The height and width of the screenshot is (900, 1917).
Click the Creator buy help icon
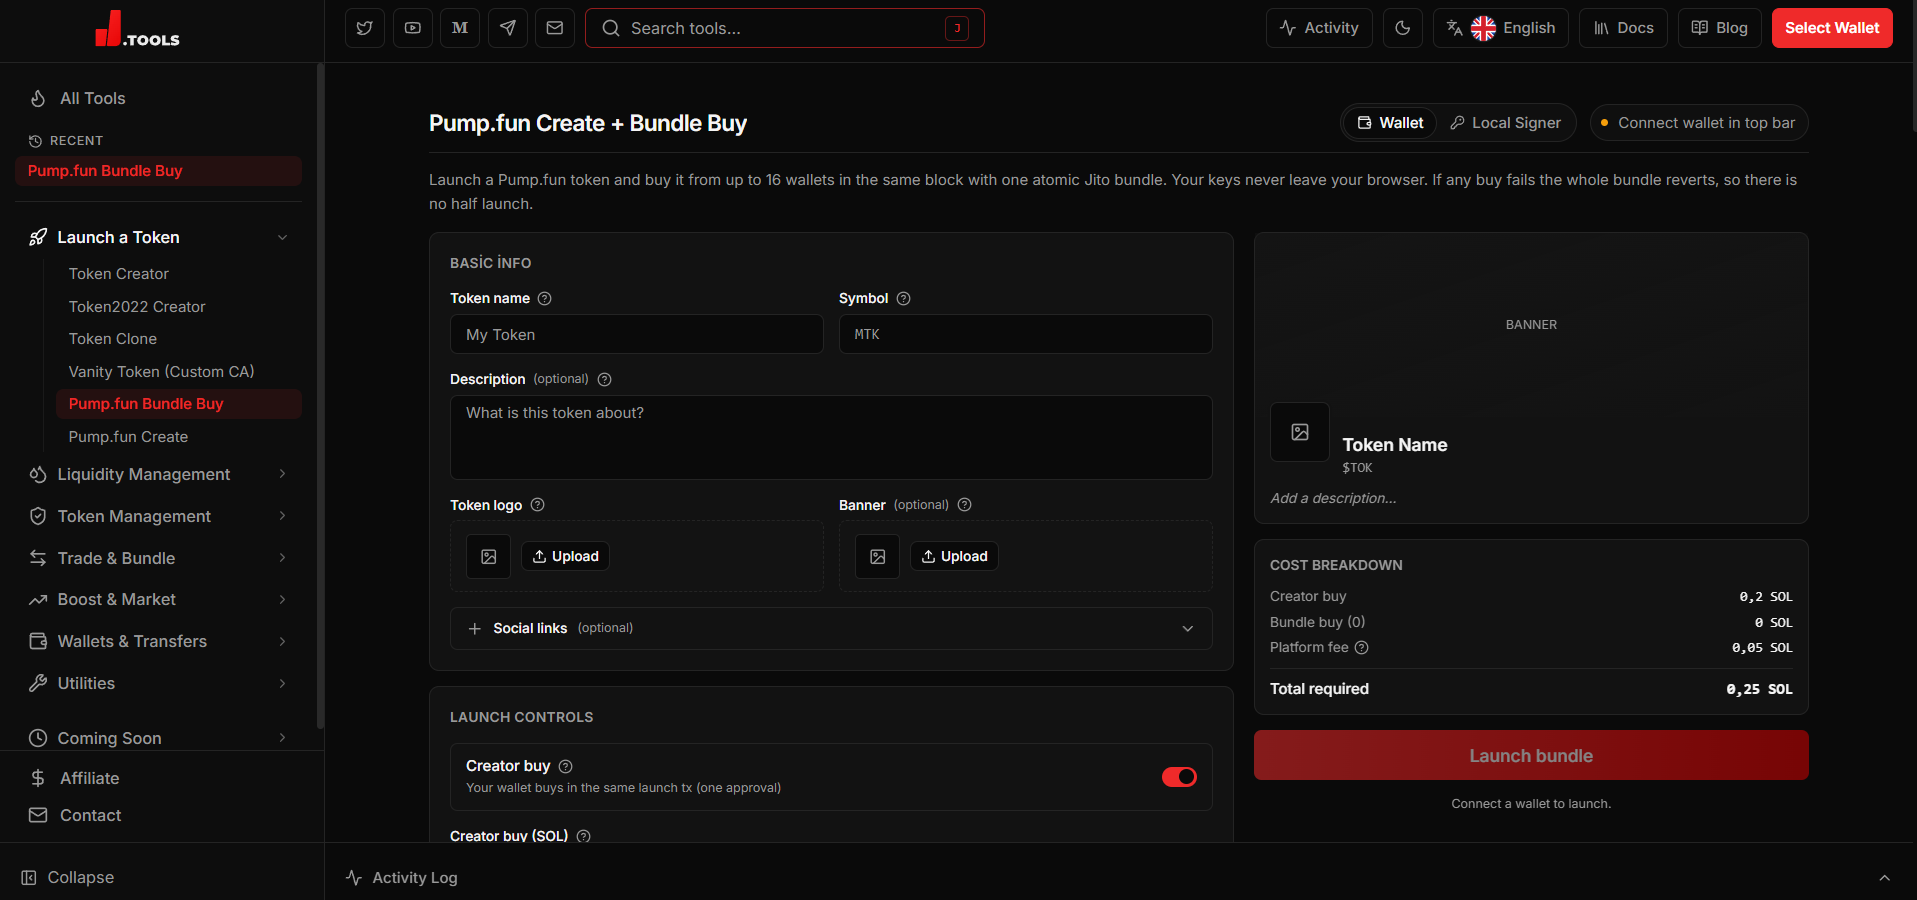[565, 766]
